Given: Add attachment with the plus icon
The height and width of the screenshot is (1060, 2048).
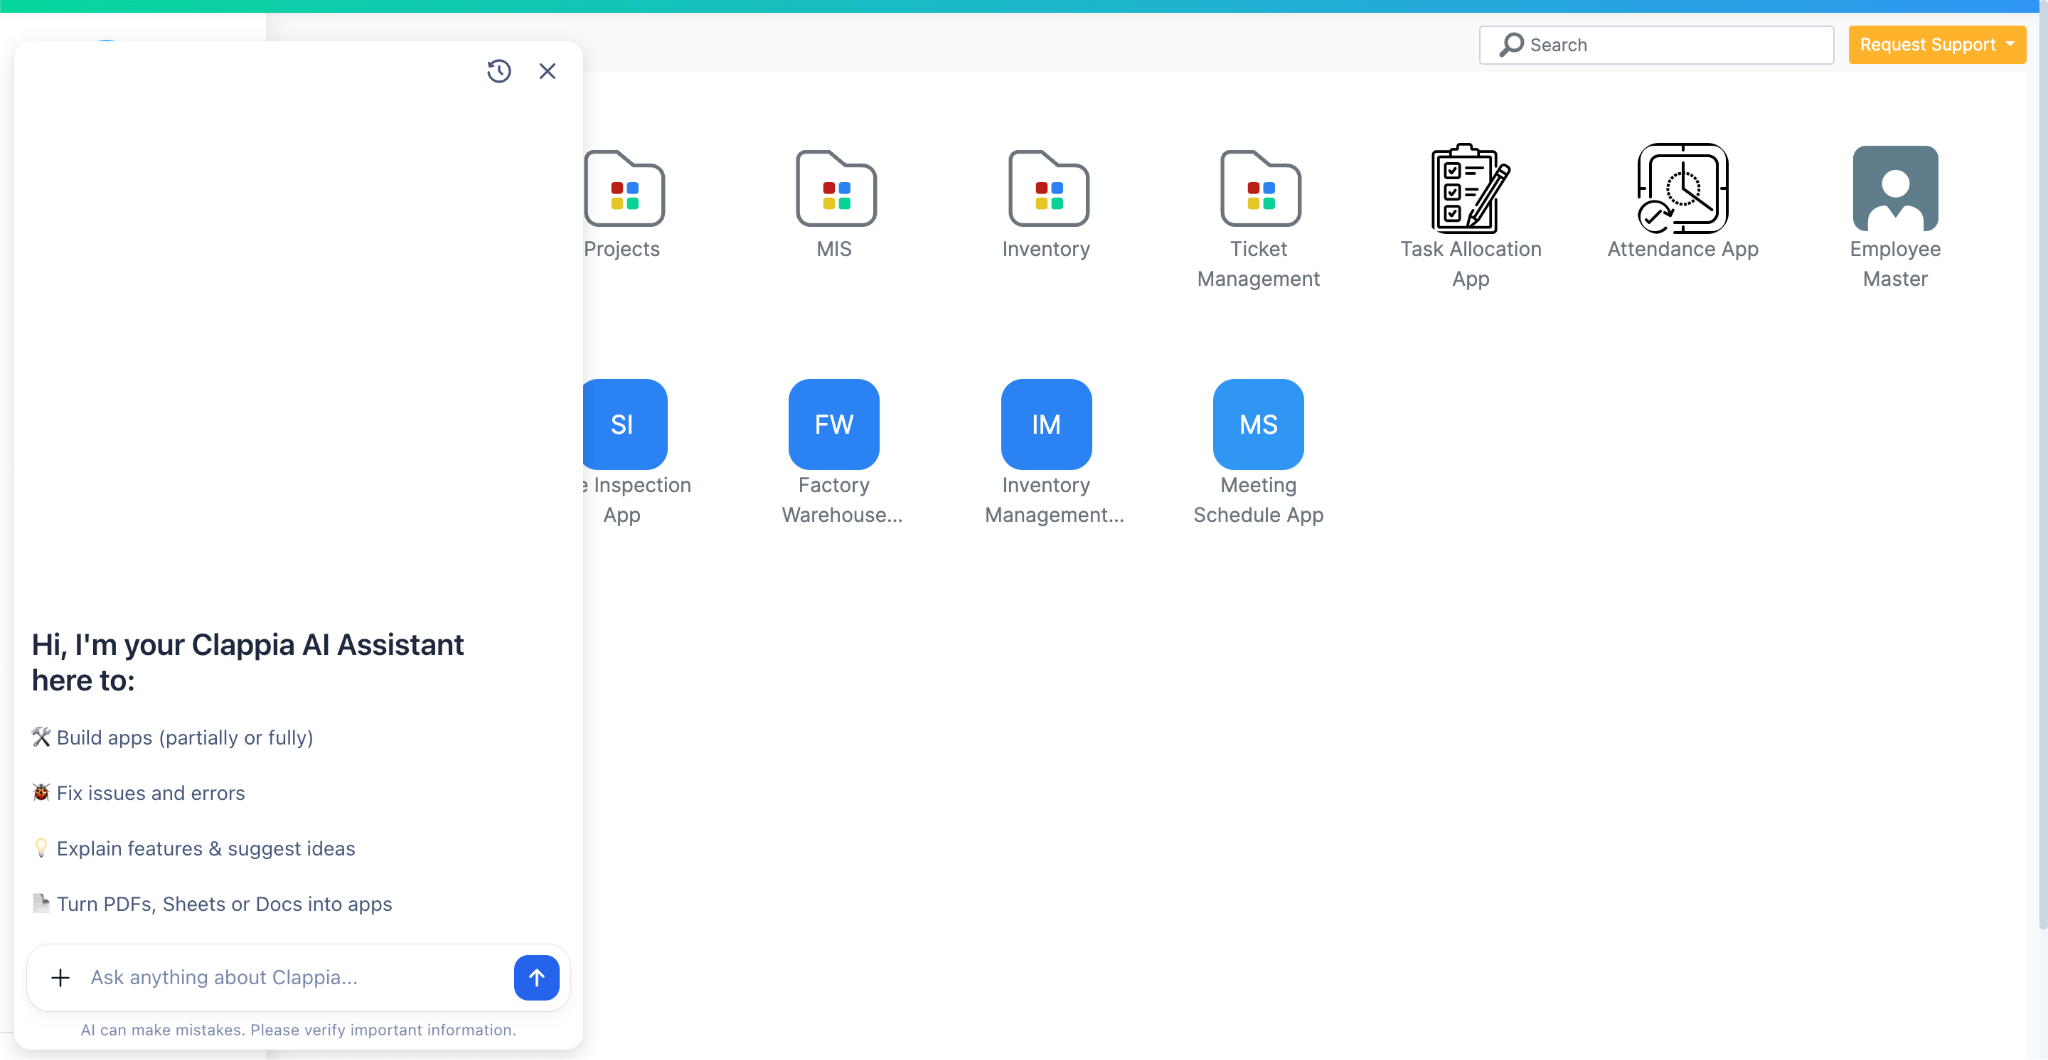Looking at the screenshot, I should tap(60, 977).
